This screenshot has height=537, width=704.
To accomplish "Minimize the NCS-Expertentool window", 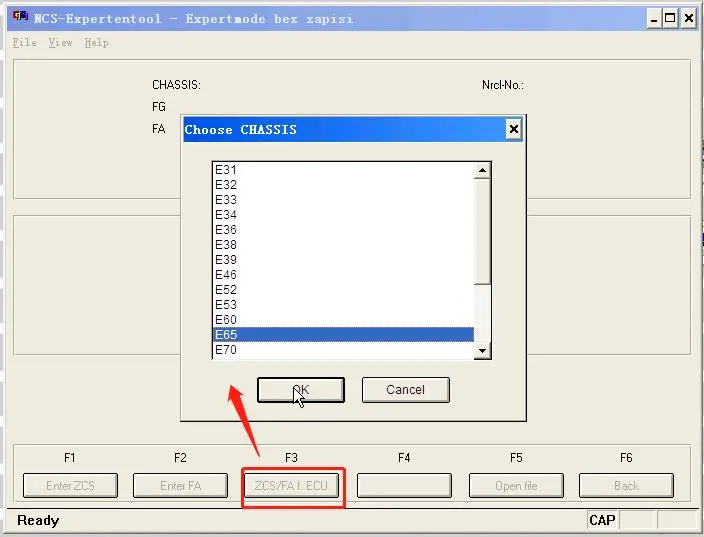I will (654, 19).
